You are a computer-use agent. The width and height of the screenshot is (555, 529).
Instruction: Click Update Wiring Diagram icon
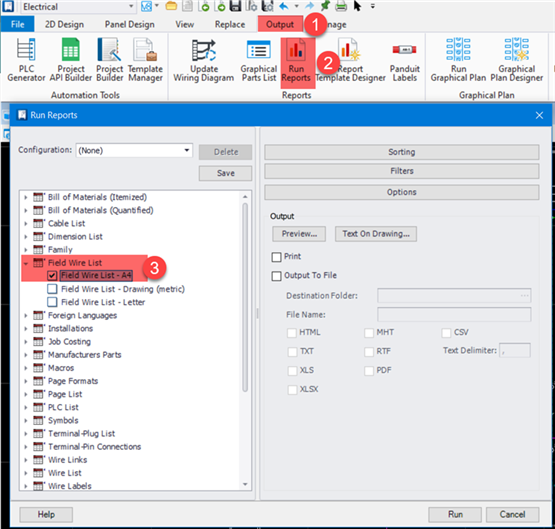point(204,60)
